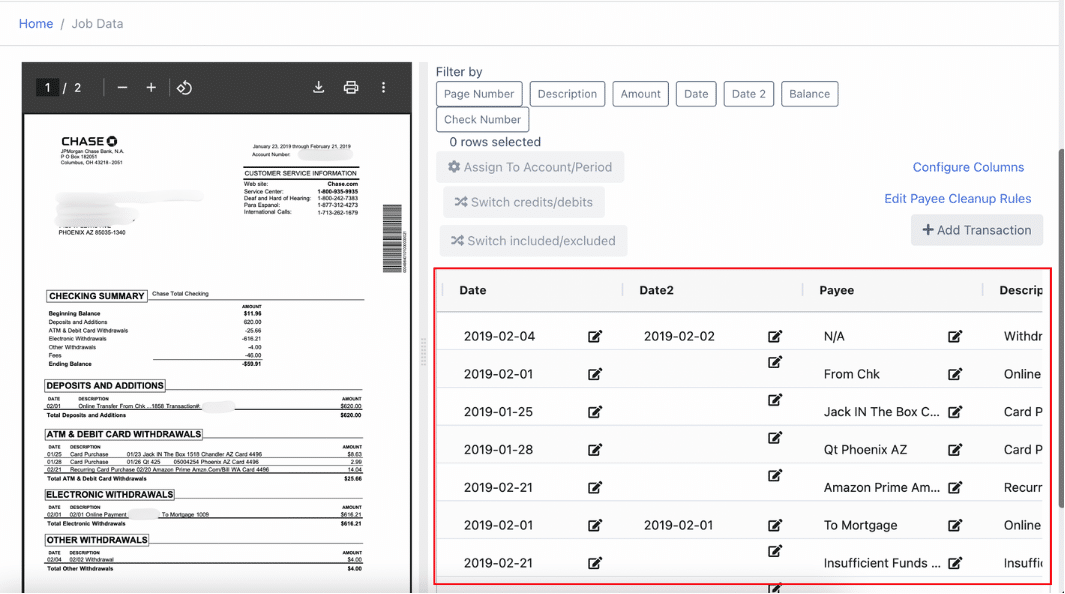Select payee text Amazon Prime Am...
This screenshot has height=594, width=1065.
click(882, 487)
